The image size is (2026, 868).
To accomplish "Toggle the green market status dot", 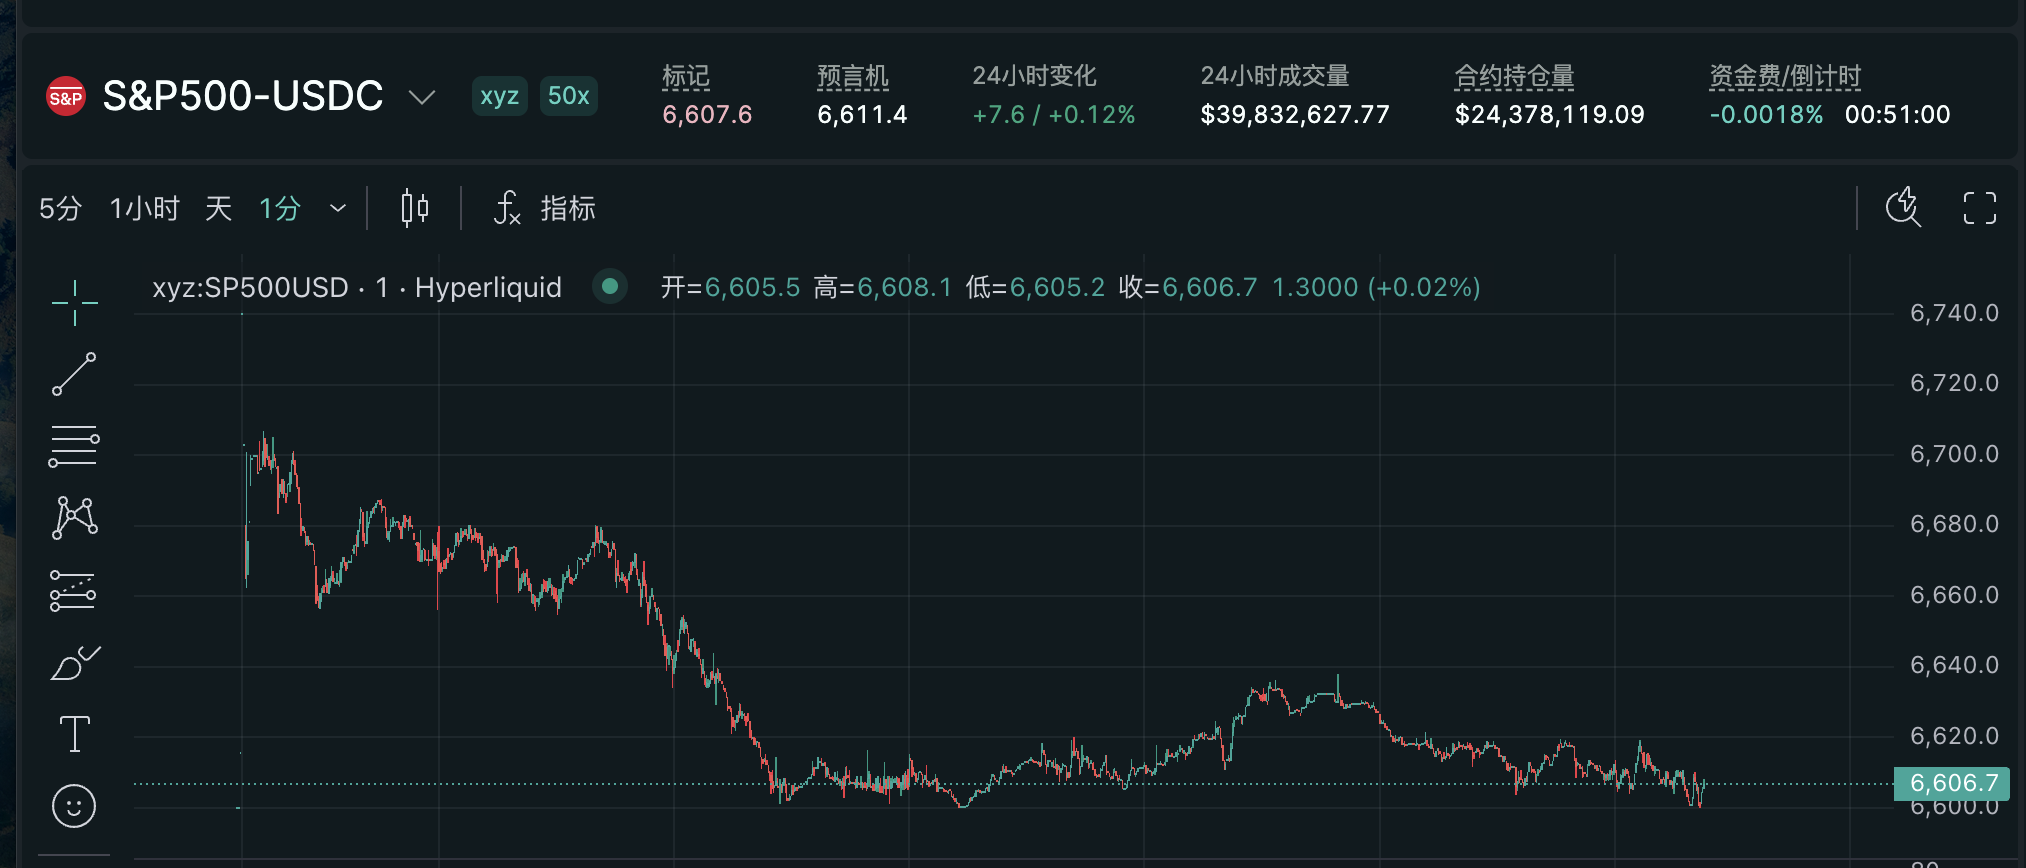I will 609,287.
